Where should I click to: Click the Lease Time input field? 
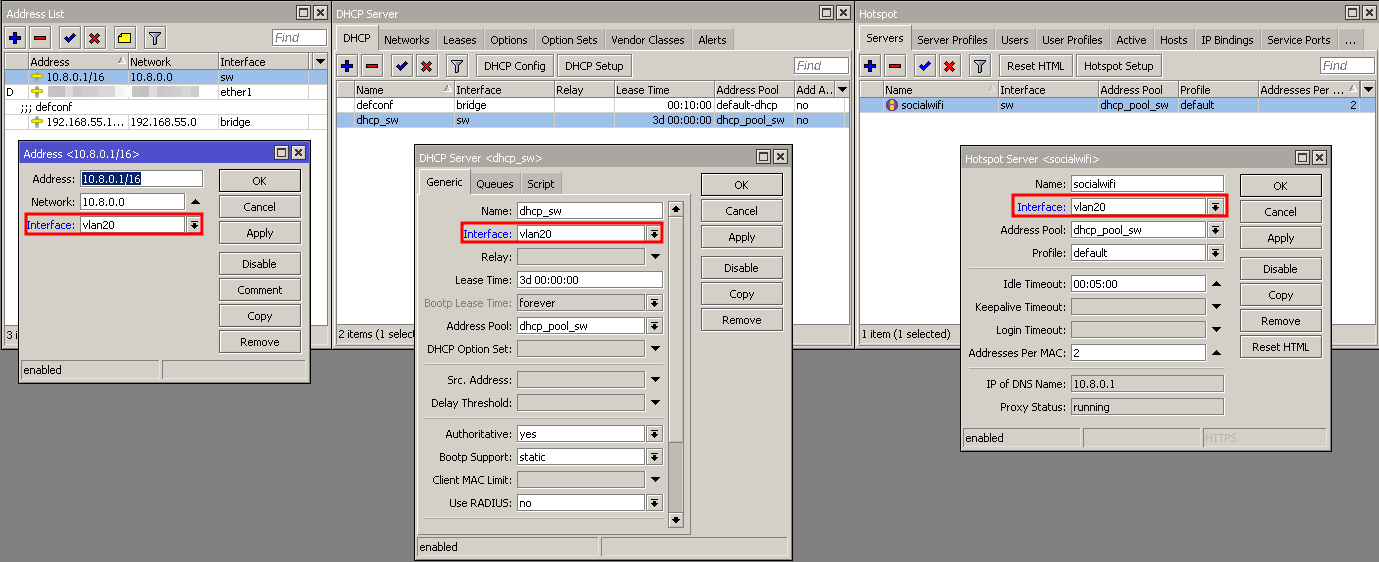point(589,280)
